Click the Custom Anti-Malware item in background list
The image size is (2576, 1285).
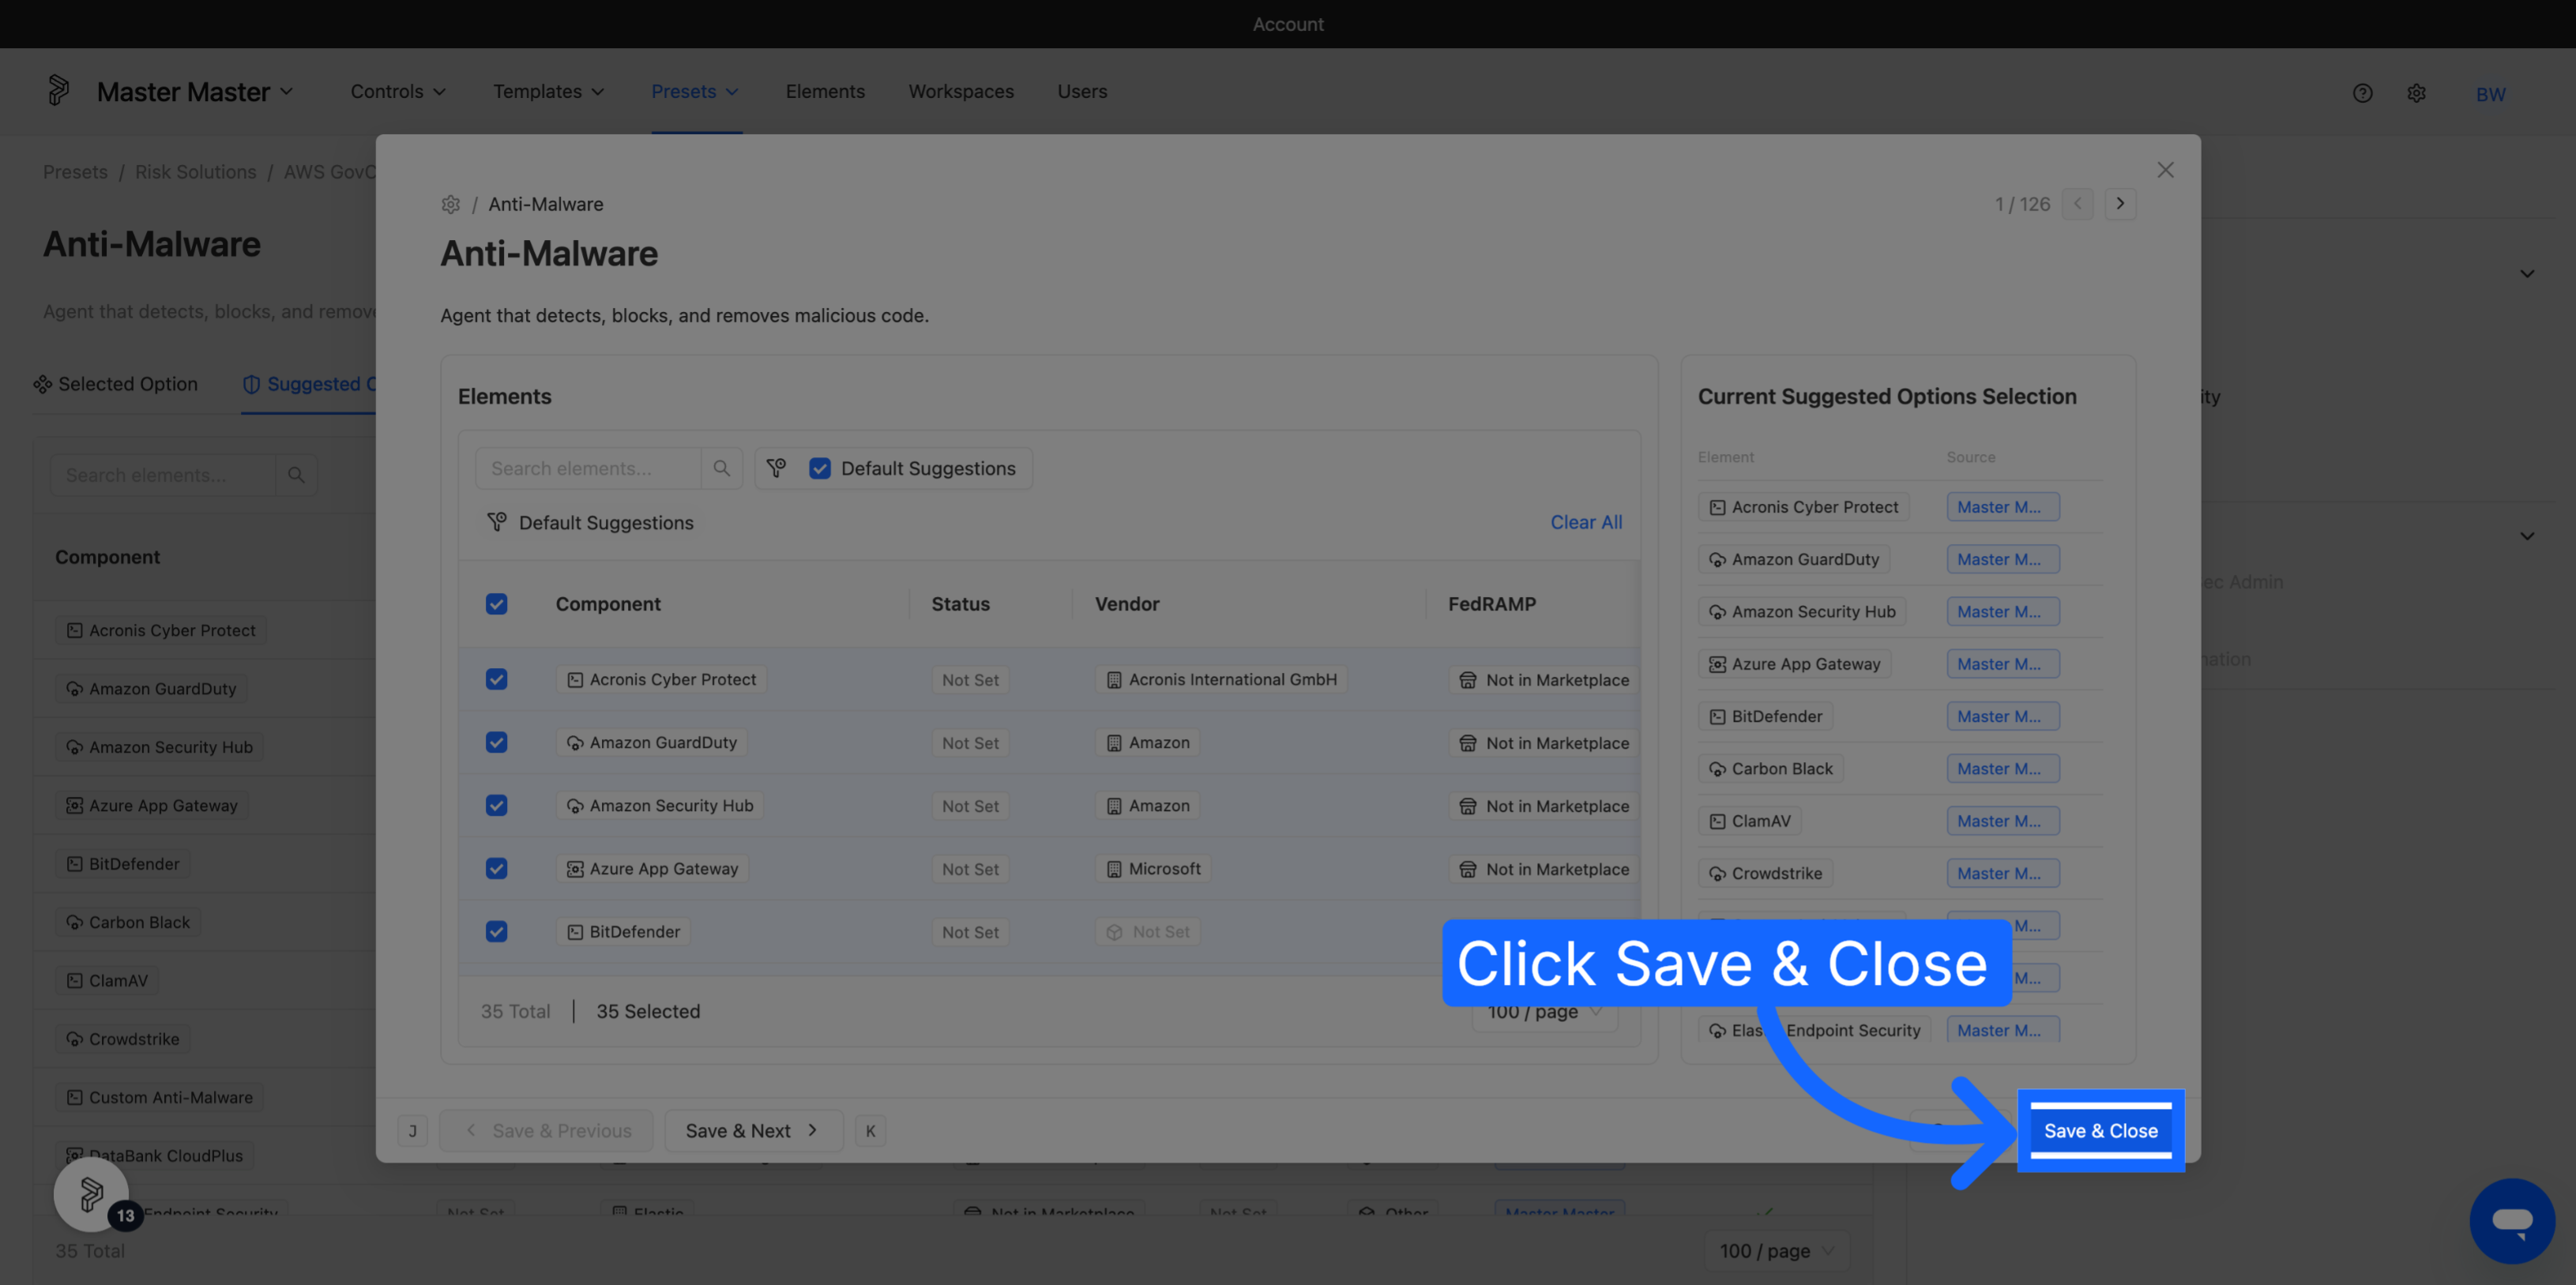pos(160,1097)
